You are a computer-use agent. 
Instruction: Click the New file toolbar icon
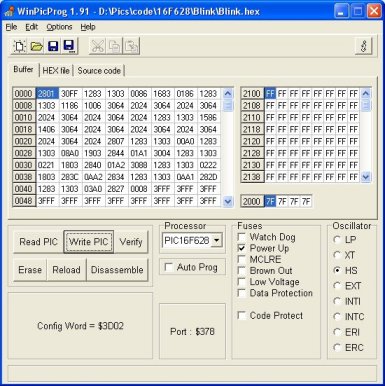tap(19, 46)
